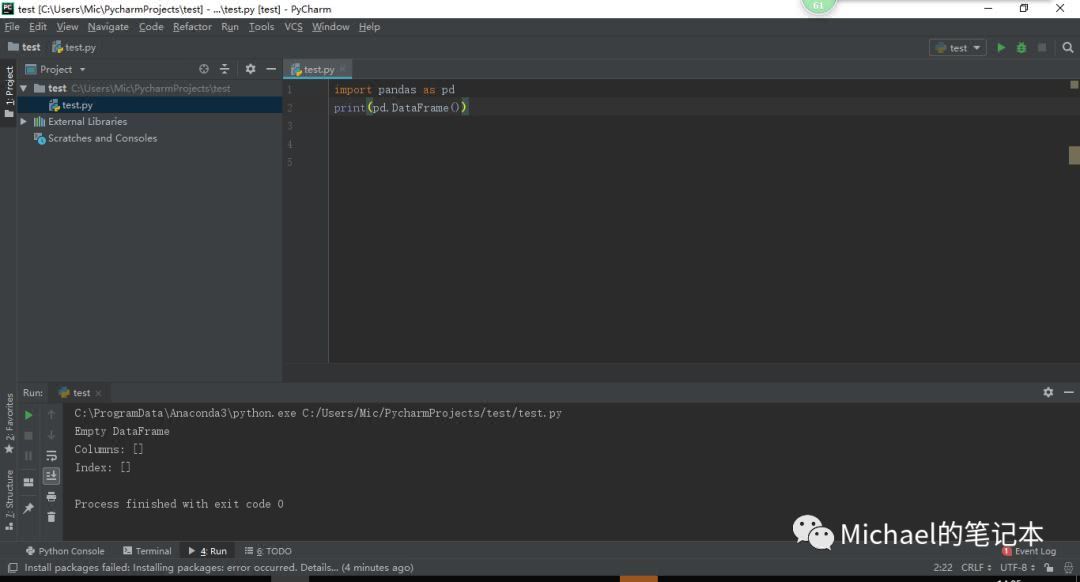Screen dimensions: 1080x582
Task: Click the green Run button in top toolbar
Action: pyautogui.click(x=1001, y=47)
